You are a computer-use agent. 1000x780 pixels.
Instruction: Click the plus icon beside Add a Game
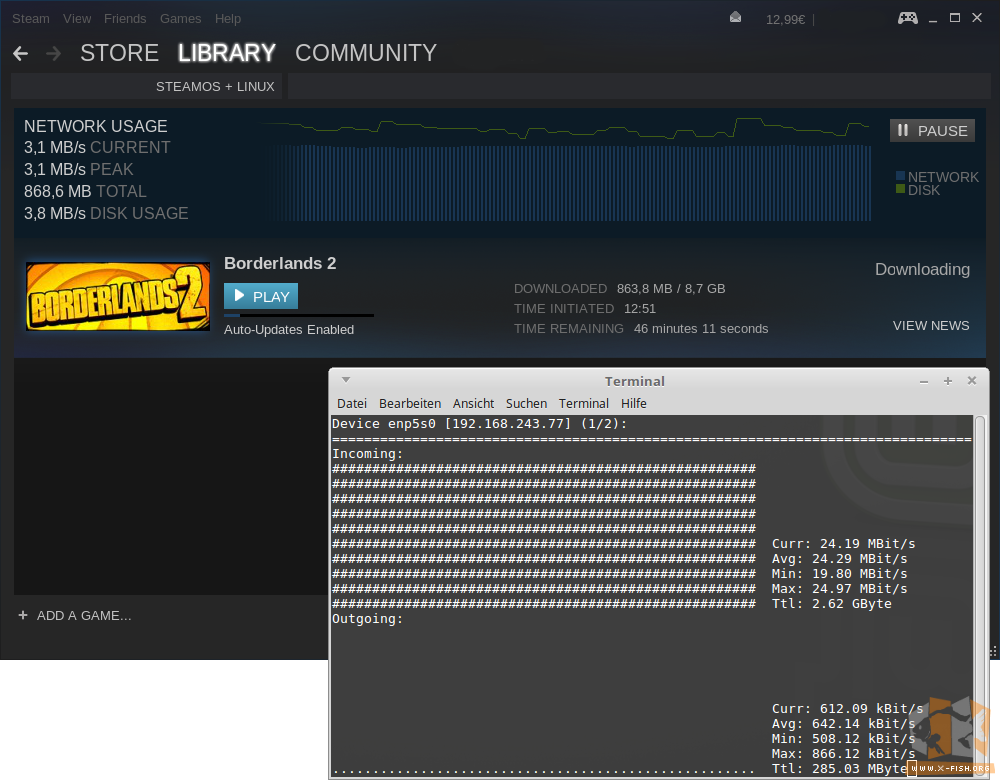pos(23,615)
